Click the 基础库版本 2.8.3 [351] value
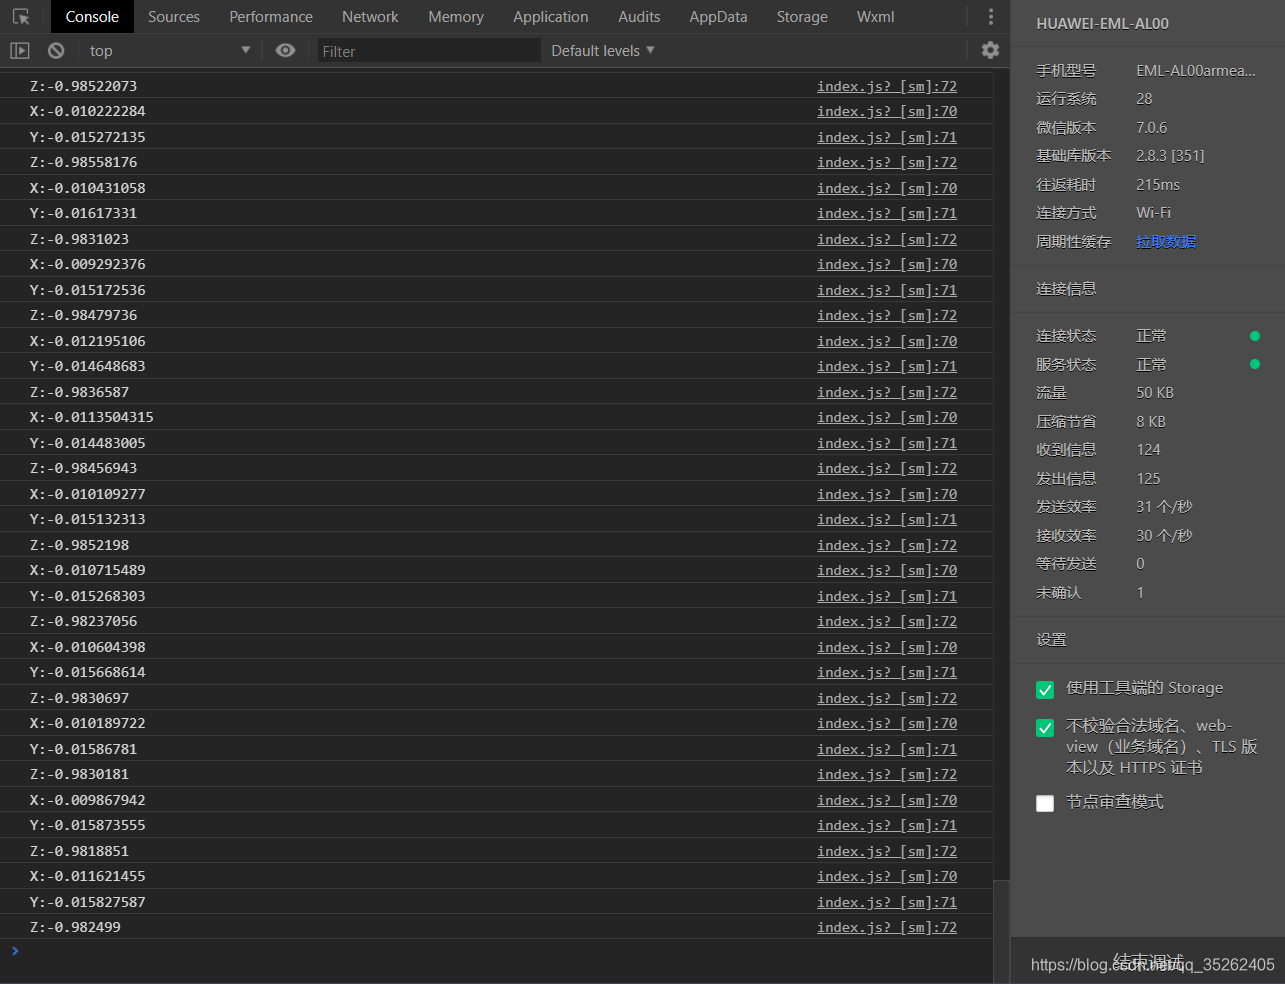The image size is (1285, 984). [1170, 155]
